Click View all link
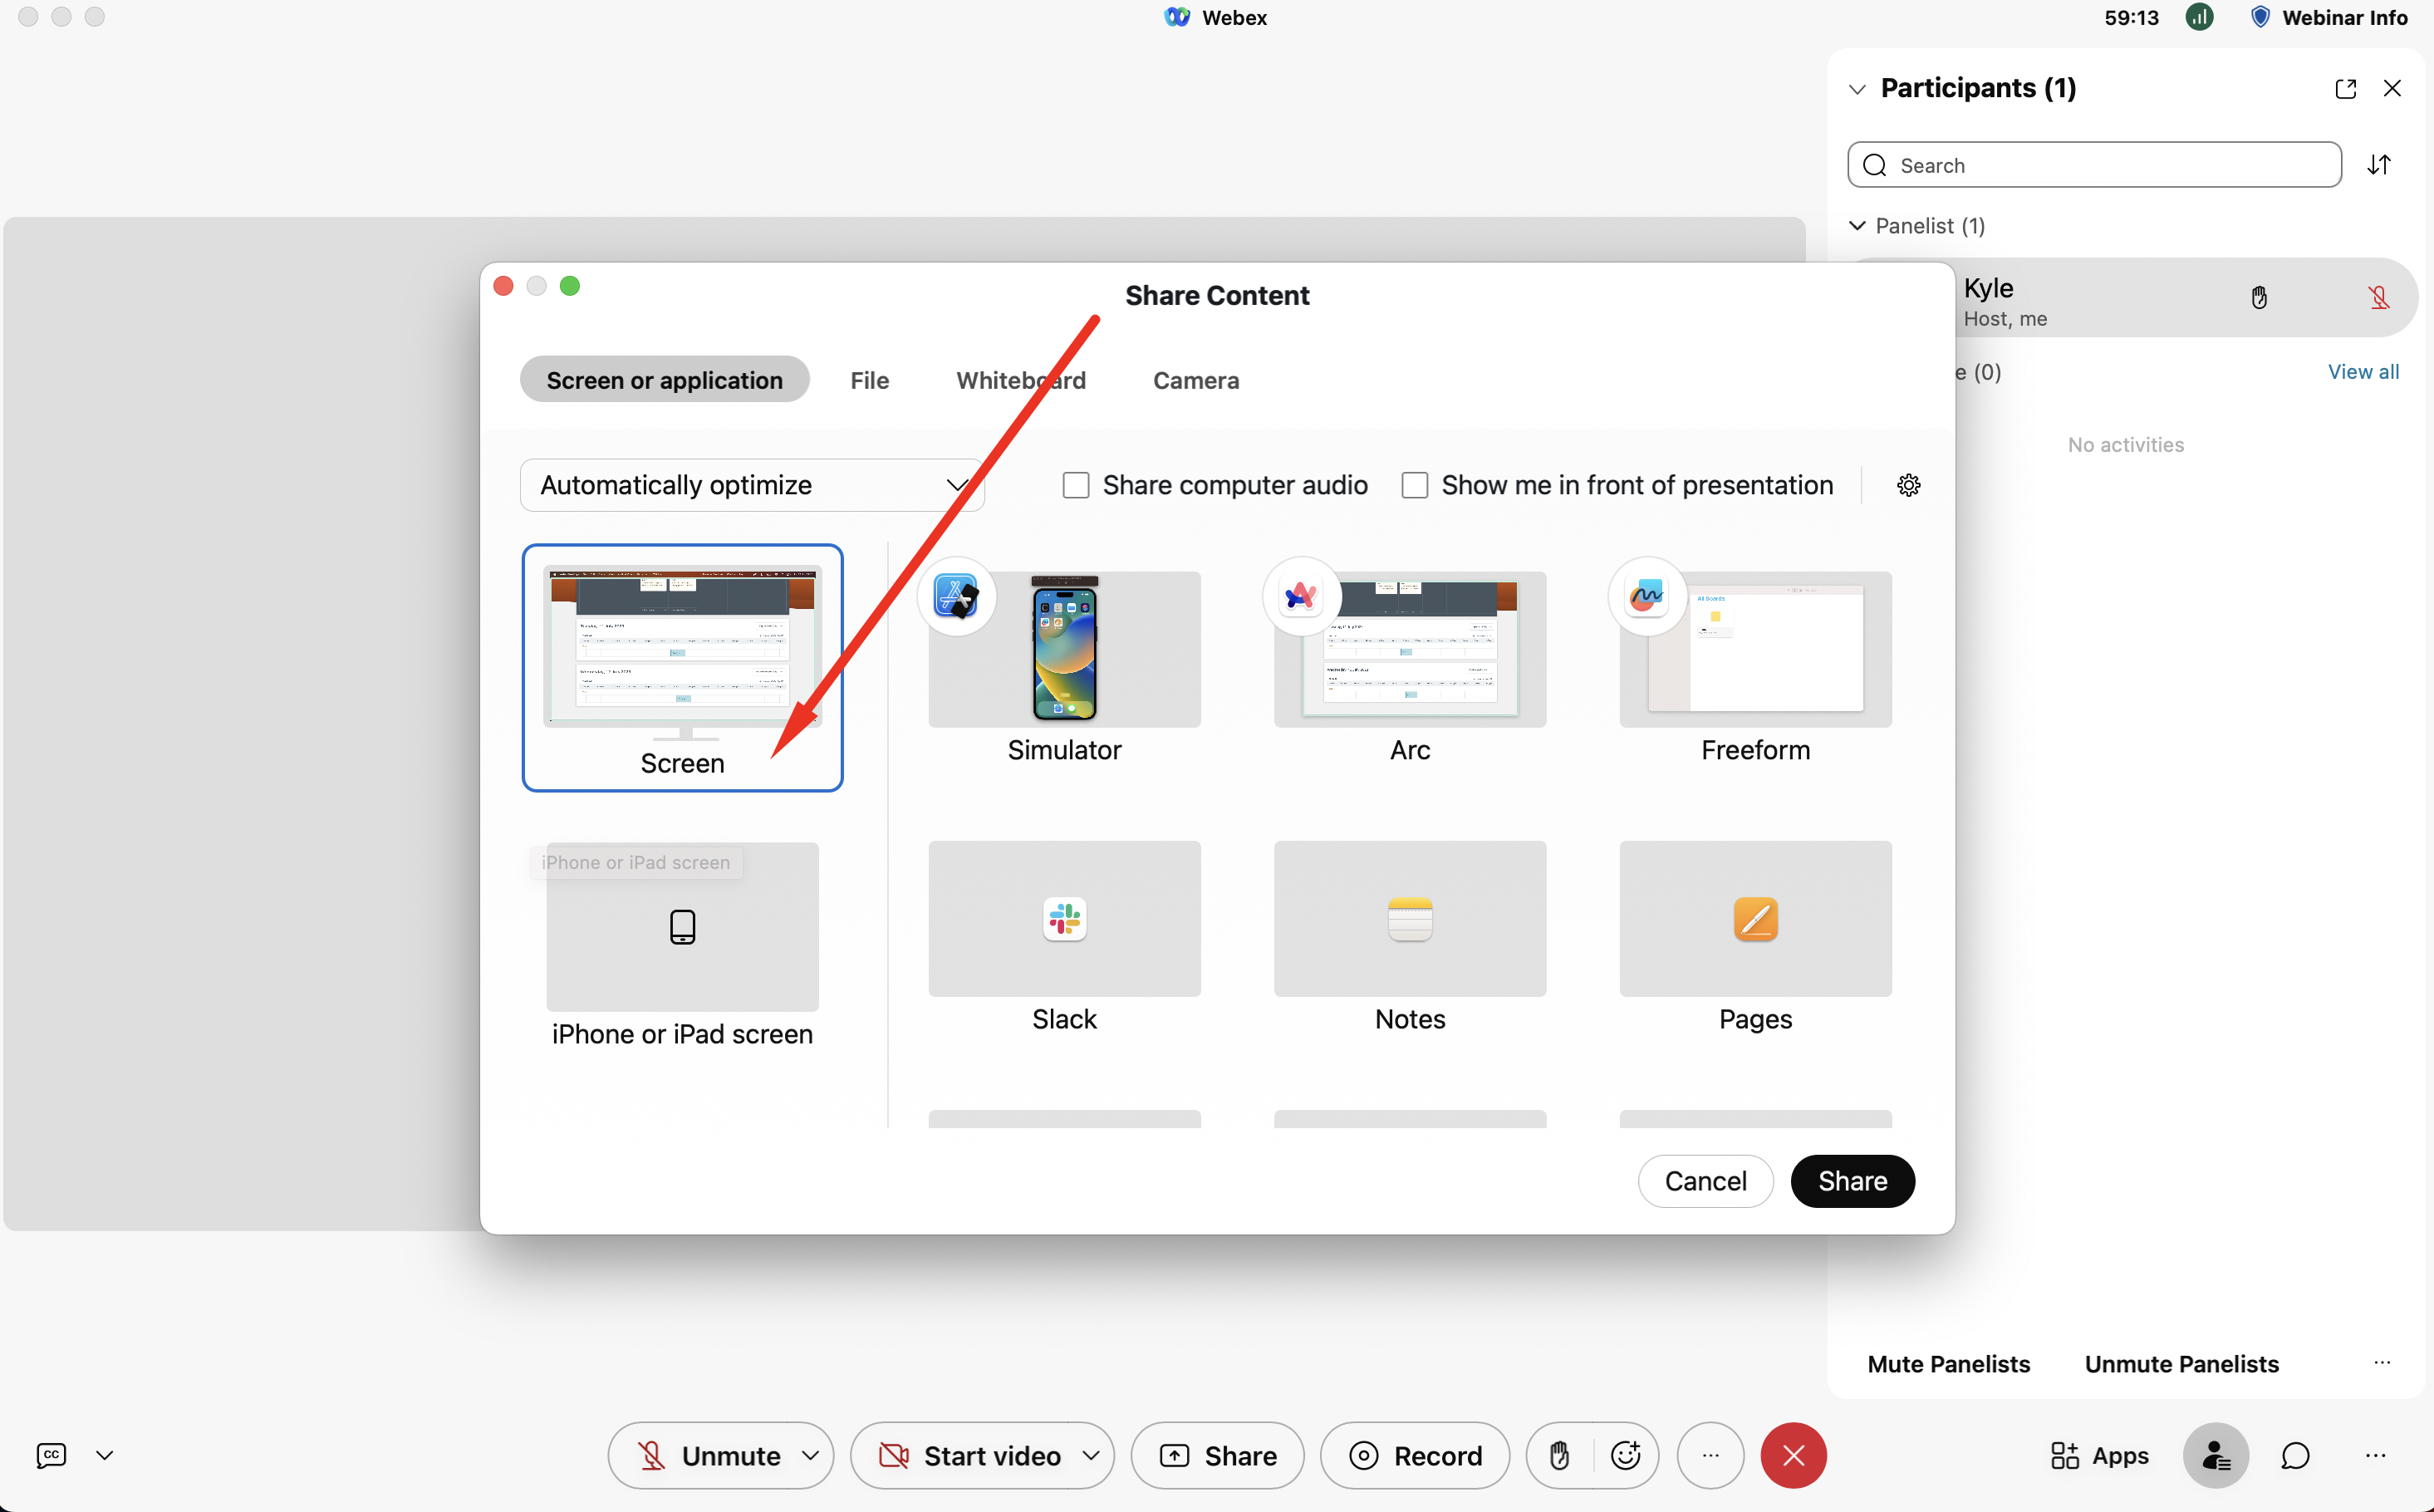2434x1512 pixels. (2362, 372)
